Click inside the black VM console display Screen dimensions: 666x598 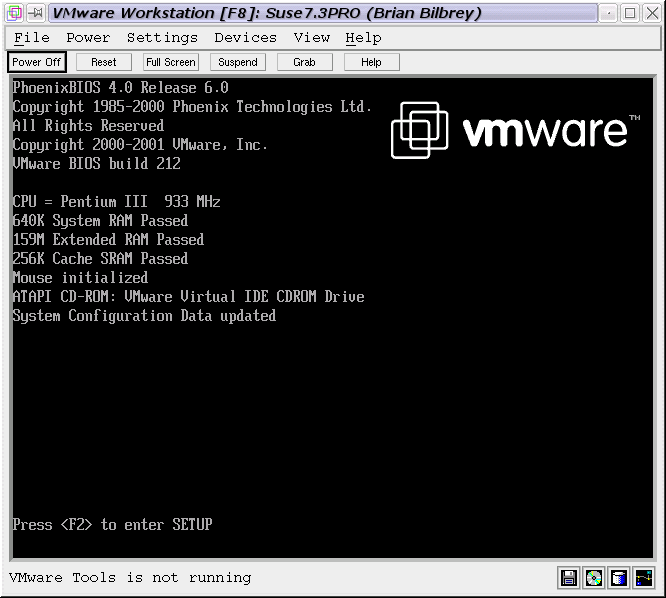330,420
